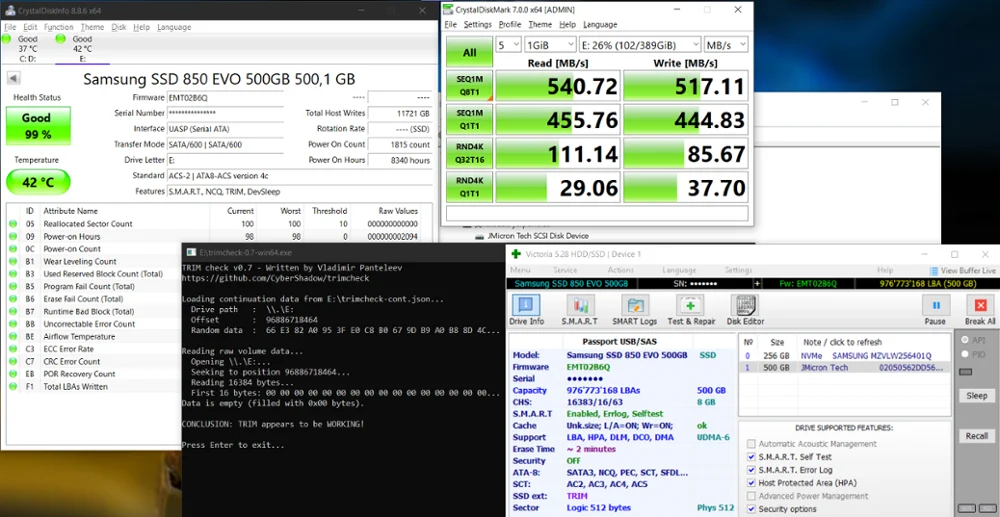The height and width of the screenshot is (517, 1000).
Task: Click the back arrow in CrystalDiskInfo
Action: [x=13, y=78]
